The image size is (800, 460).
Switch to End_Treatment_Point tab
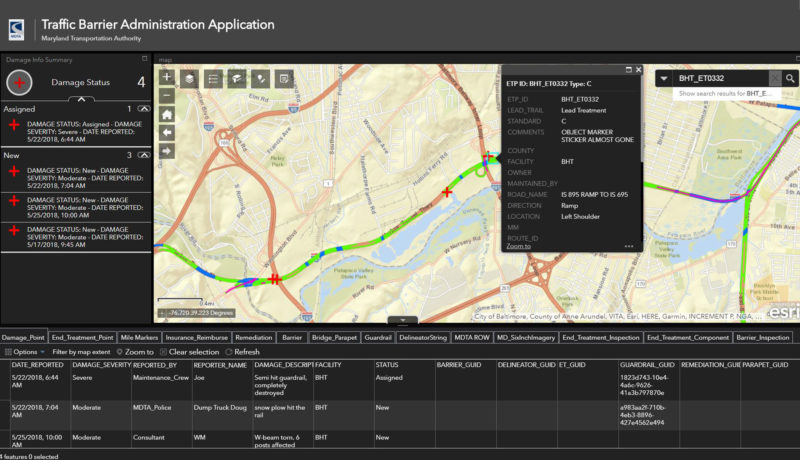pos(83,338)
